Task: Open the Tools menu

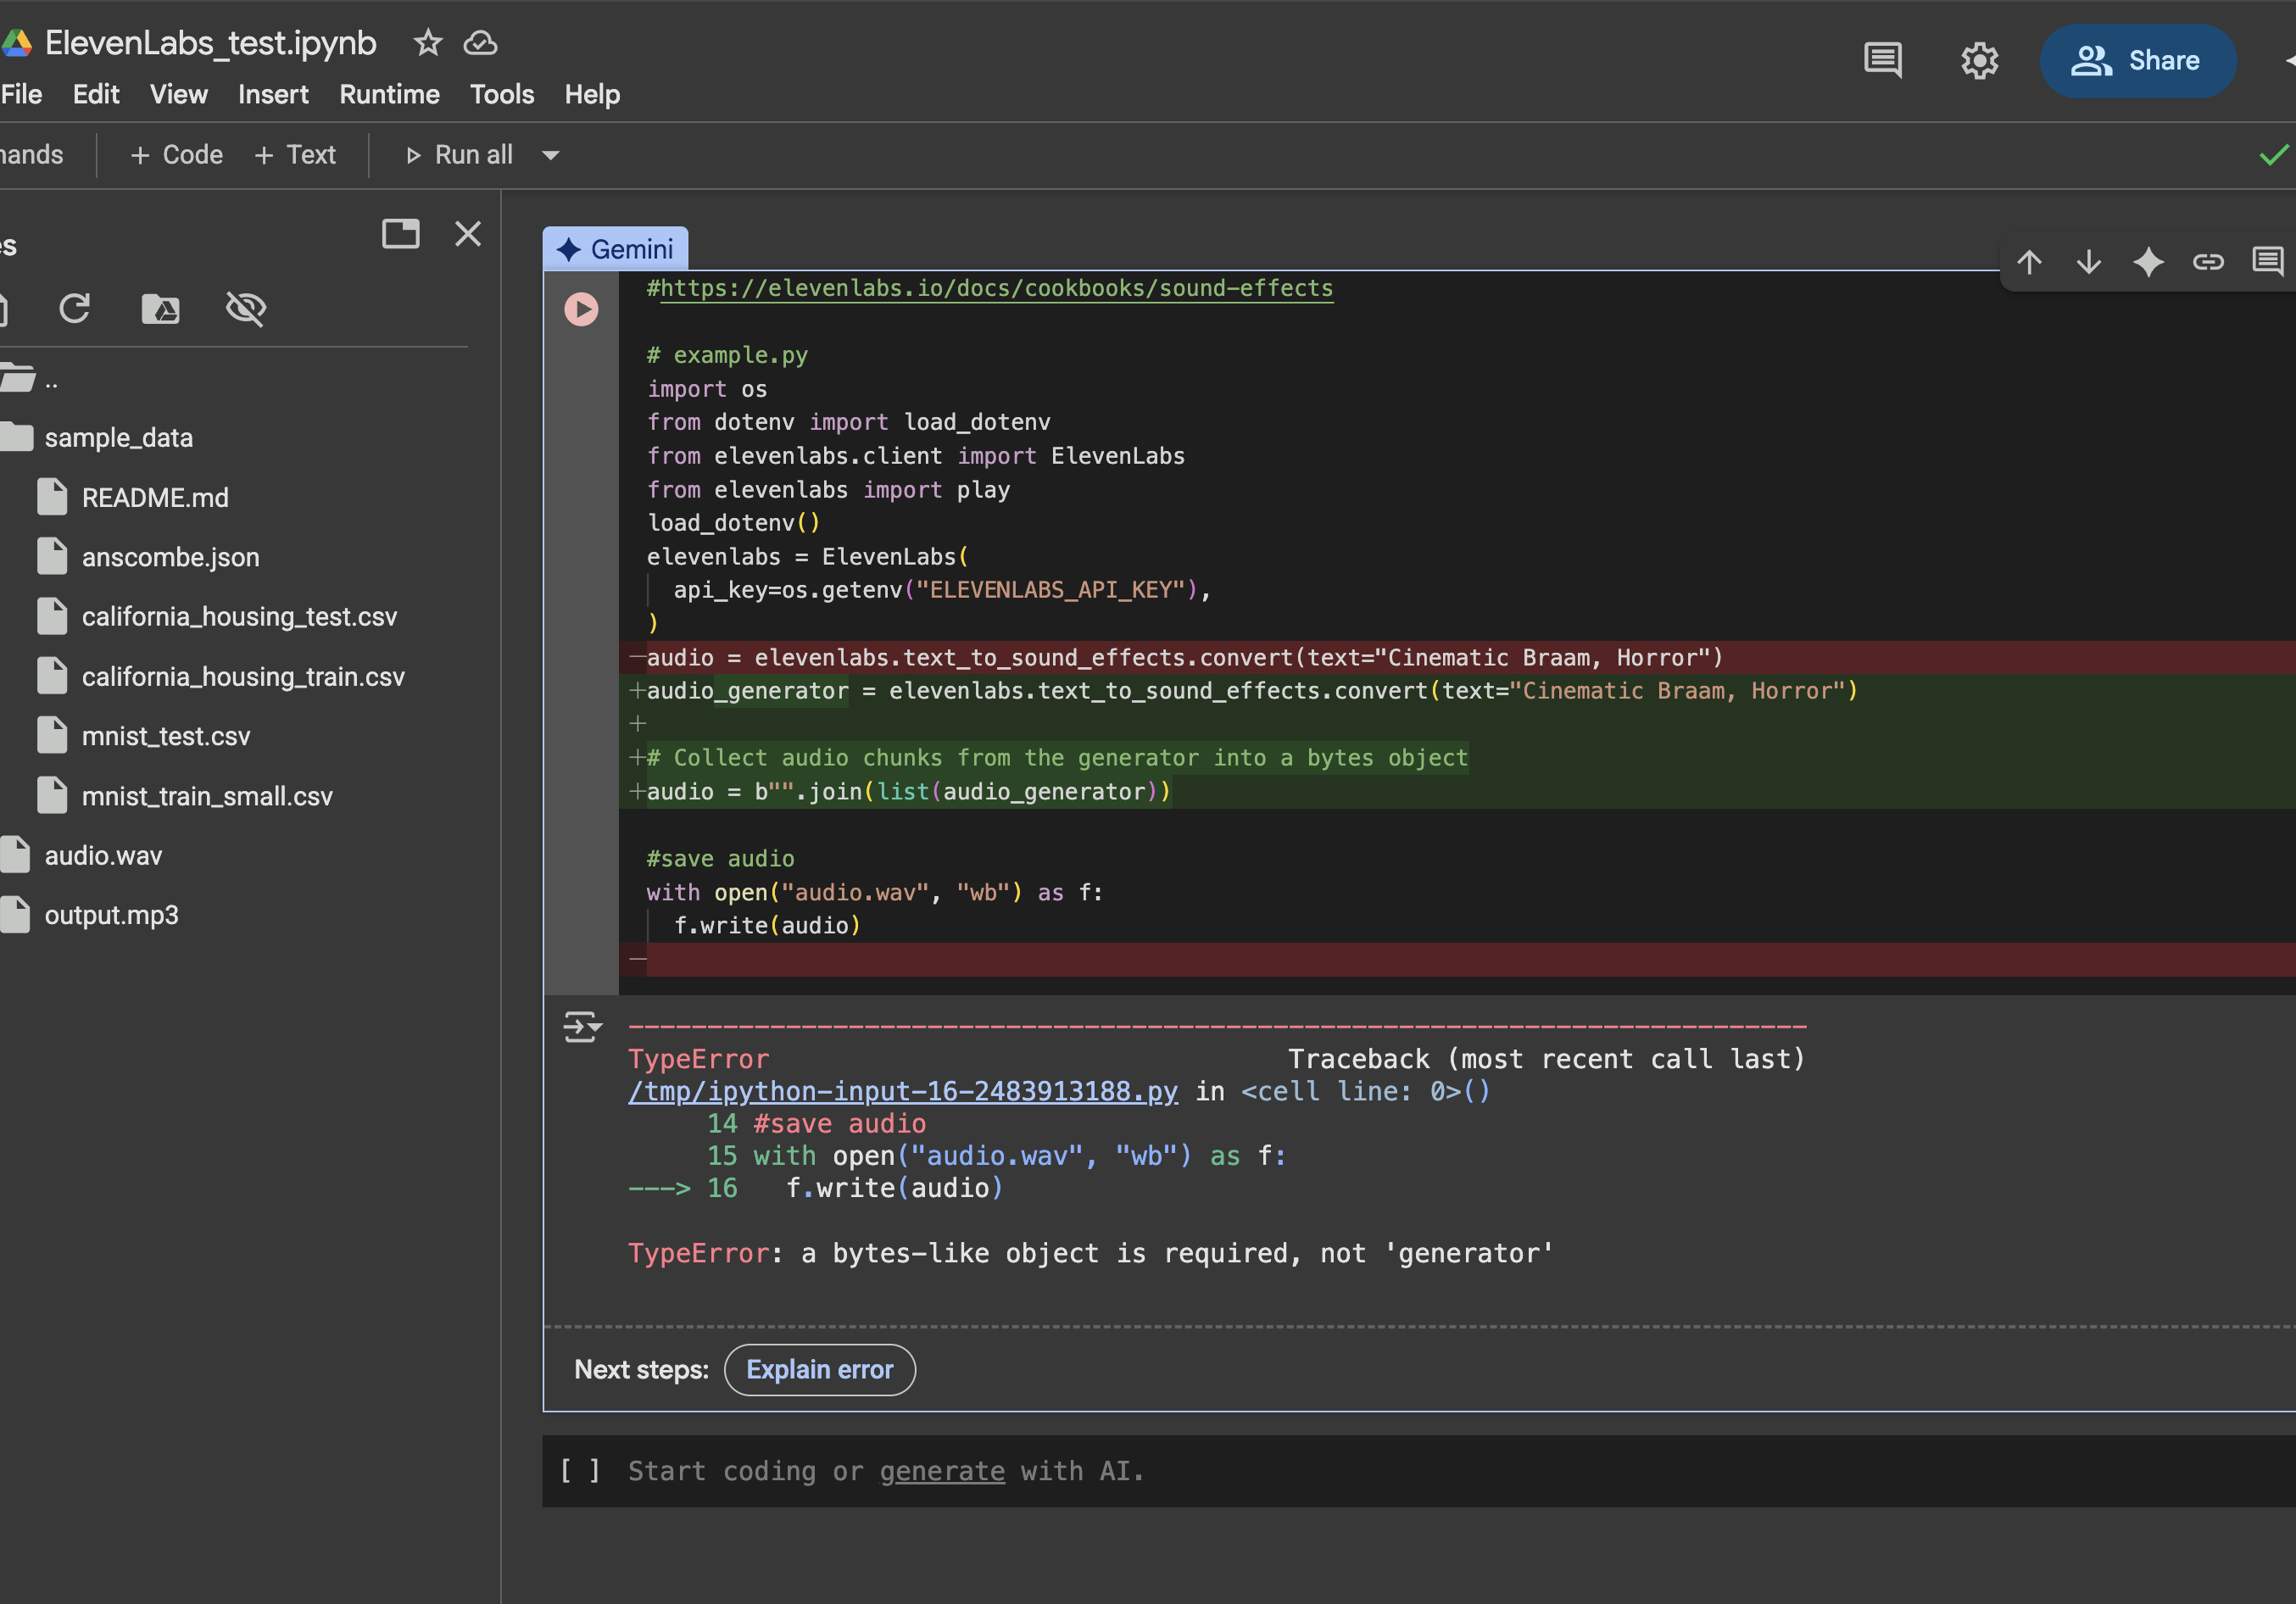Action: [x=502, y=94]
